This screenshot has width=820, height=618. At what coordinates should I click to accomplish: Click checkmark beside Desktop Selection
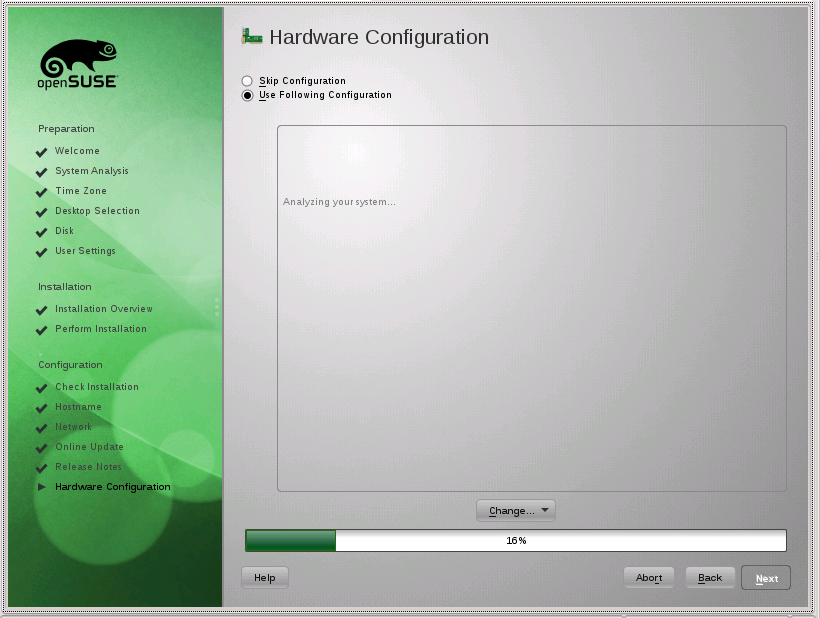41,212
